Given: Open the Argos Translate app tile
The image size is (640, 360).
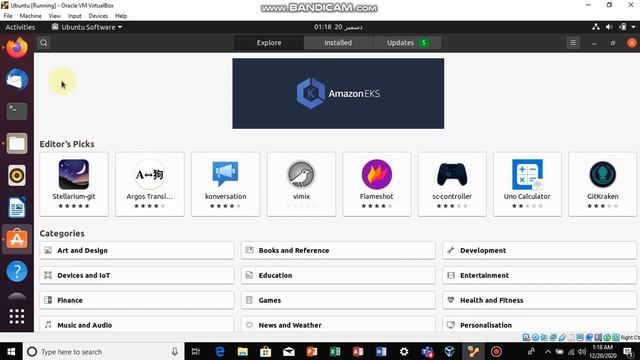Looking at the screenshot, I should pyautogui.click(x=150, y=184).
